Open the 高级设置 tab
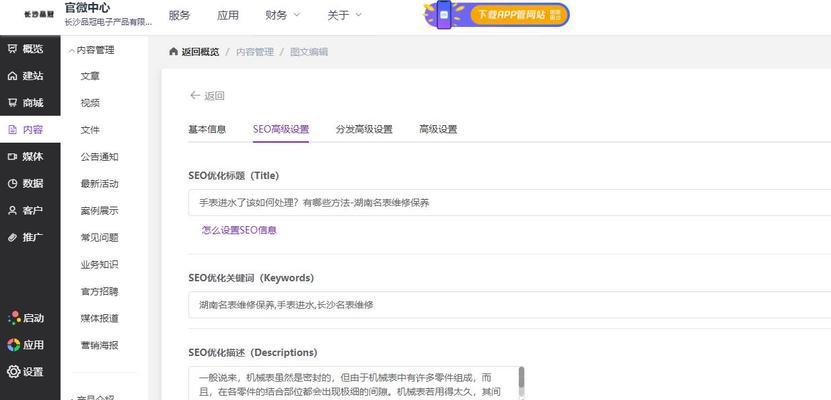 coord(438,129)
